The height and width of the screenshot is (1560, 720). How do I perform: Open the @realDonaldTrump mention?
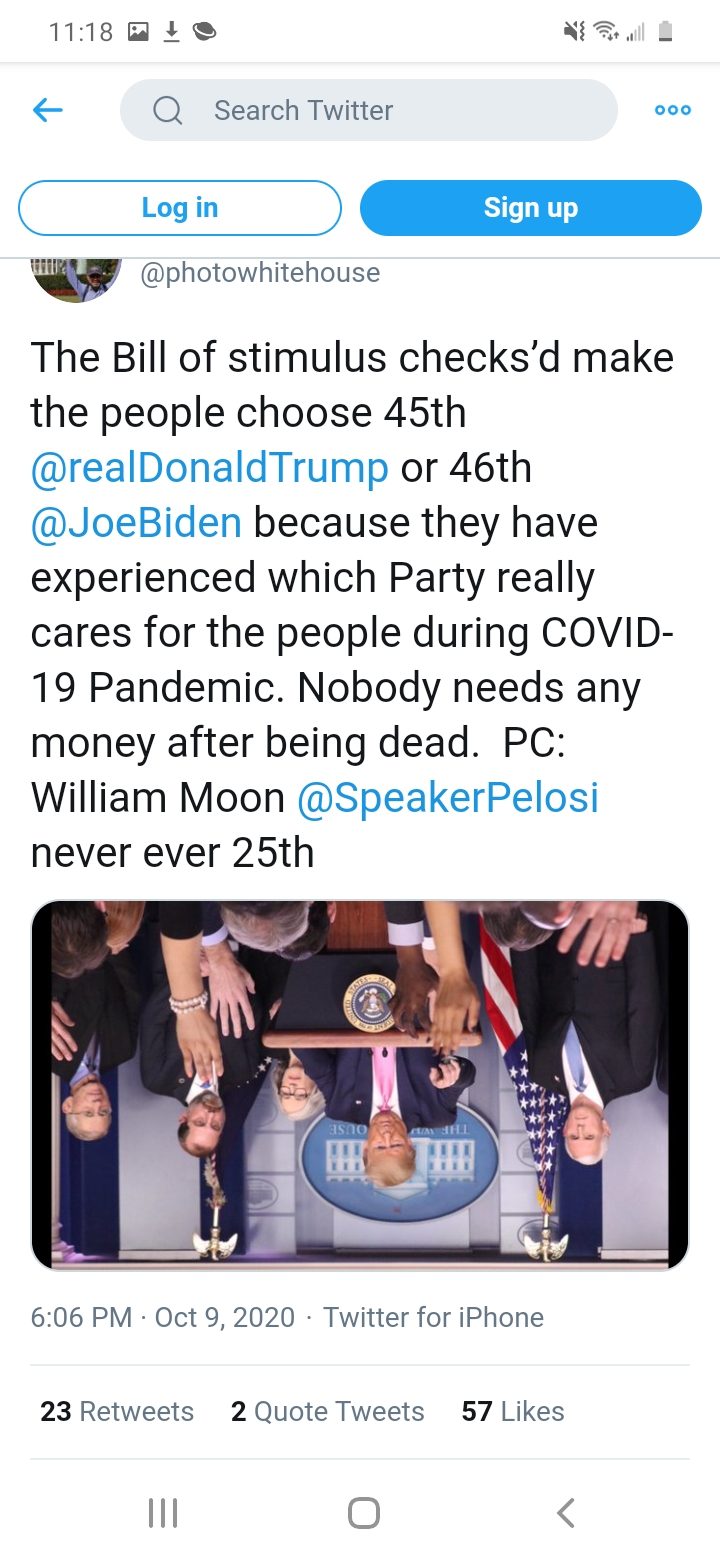tap(210, 468)
